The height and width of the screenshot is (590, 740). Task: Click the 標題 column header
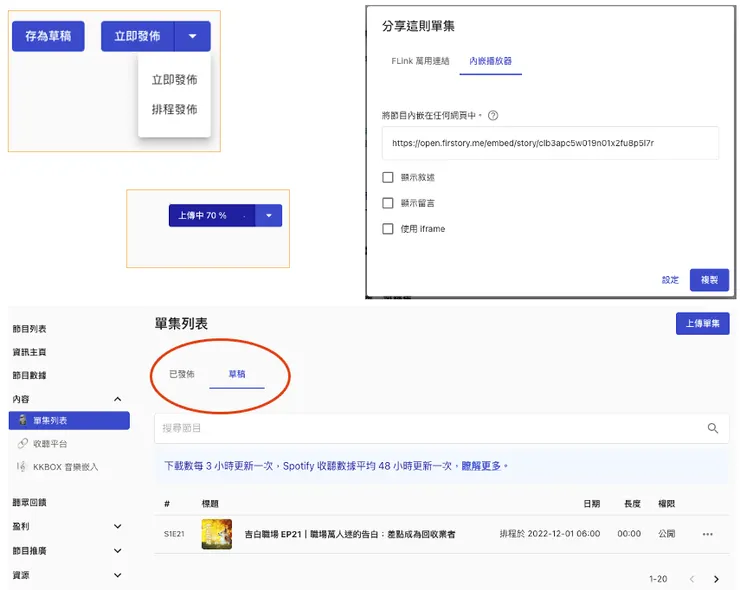point(210,504)
